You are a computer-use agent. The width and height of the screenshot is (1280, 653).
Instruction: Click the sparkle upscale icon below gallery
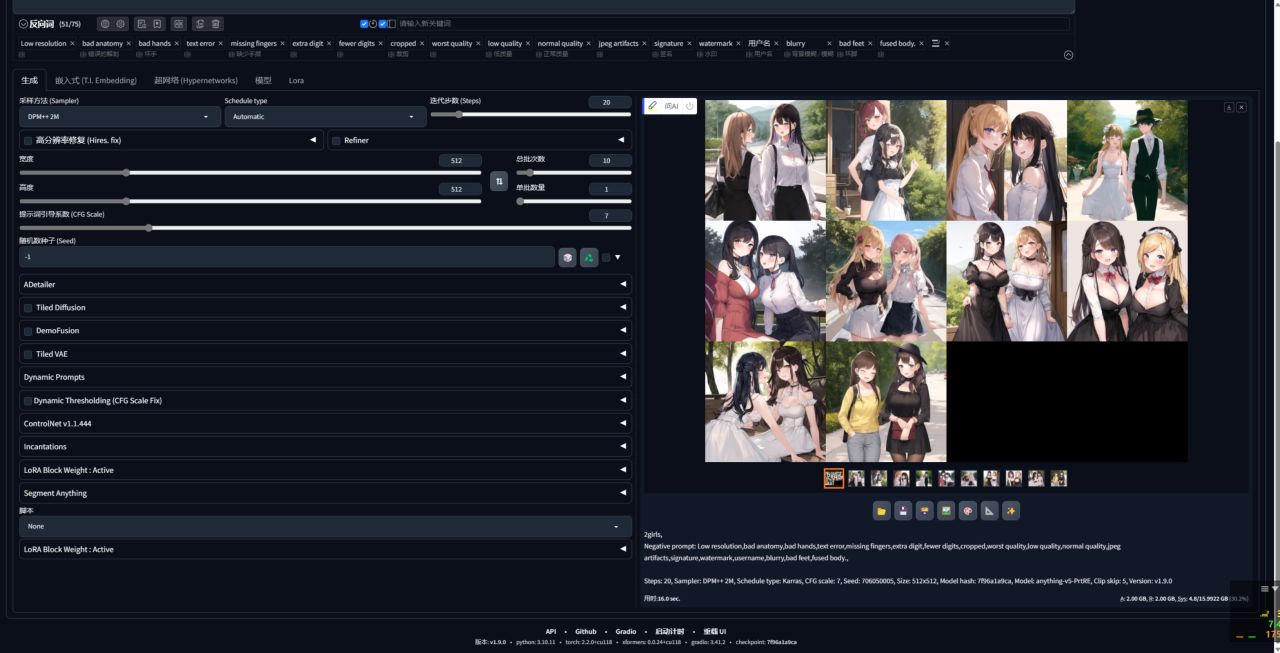pos(1011,511)
